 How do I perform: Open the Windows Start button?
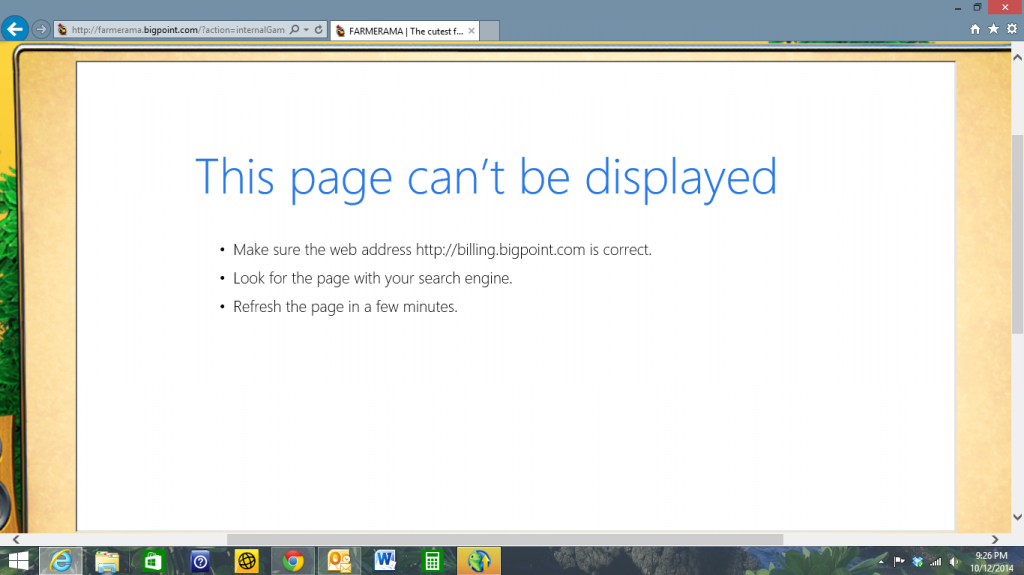pyautogui.click(x=18, y=561)
